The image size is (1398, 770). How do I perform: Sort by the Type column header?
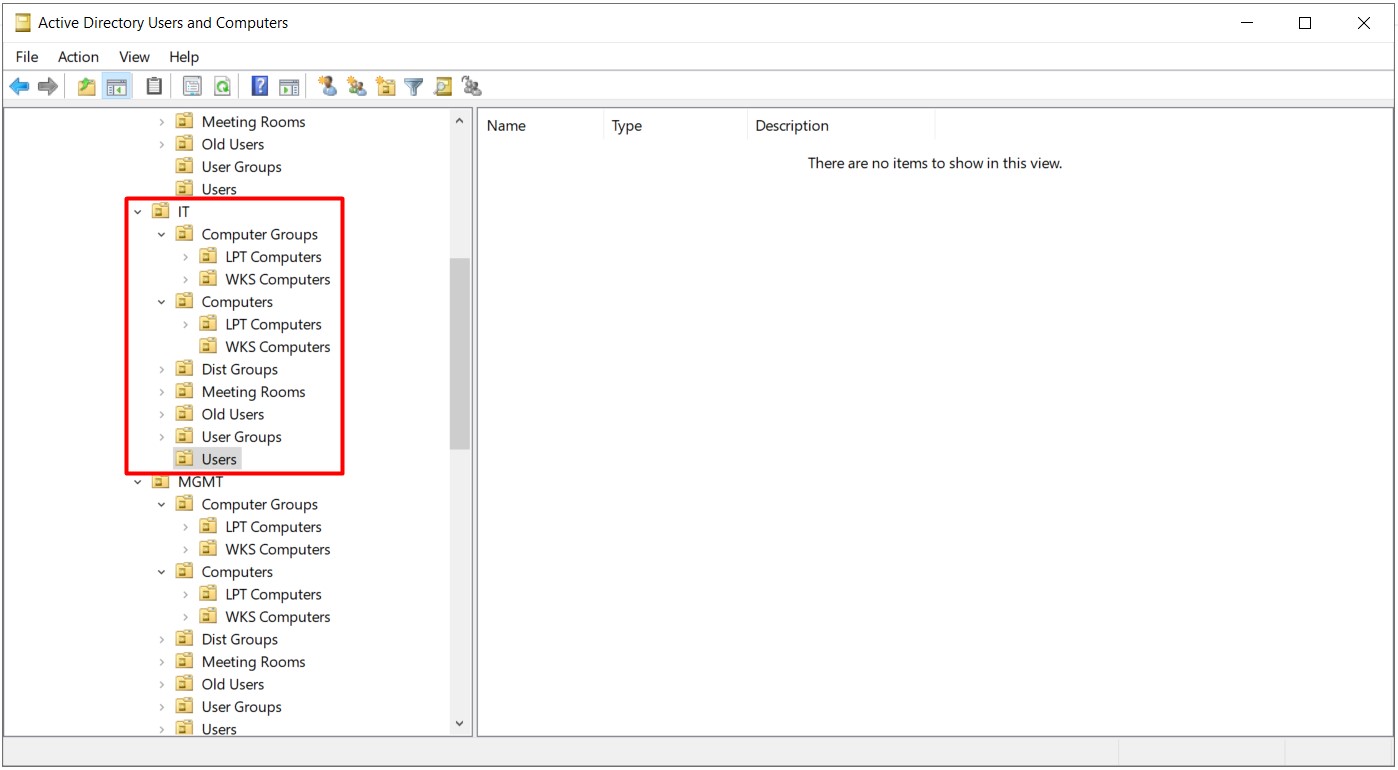tap(676, 126)
